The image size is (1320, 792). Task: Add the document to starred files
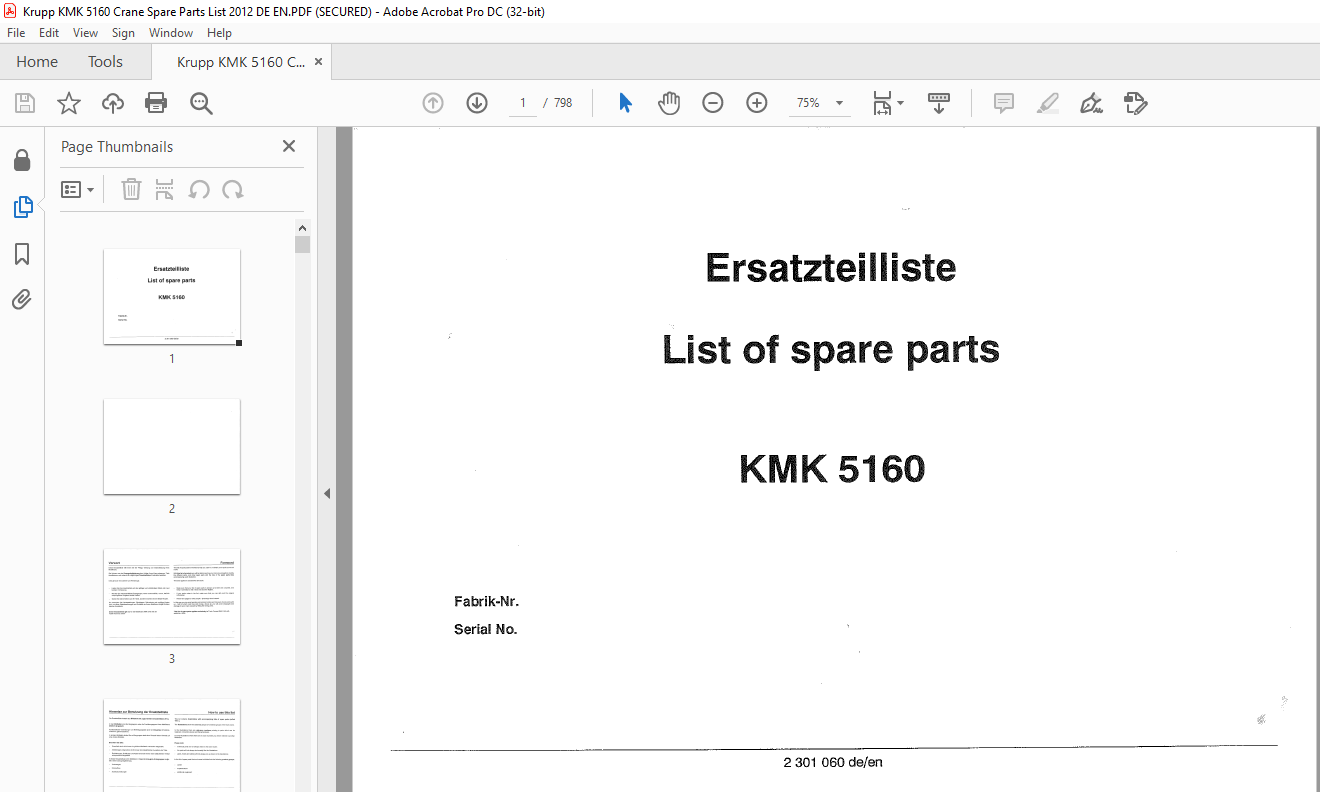pyautogui.click(x=69, y=103)
